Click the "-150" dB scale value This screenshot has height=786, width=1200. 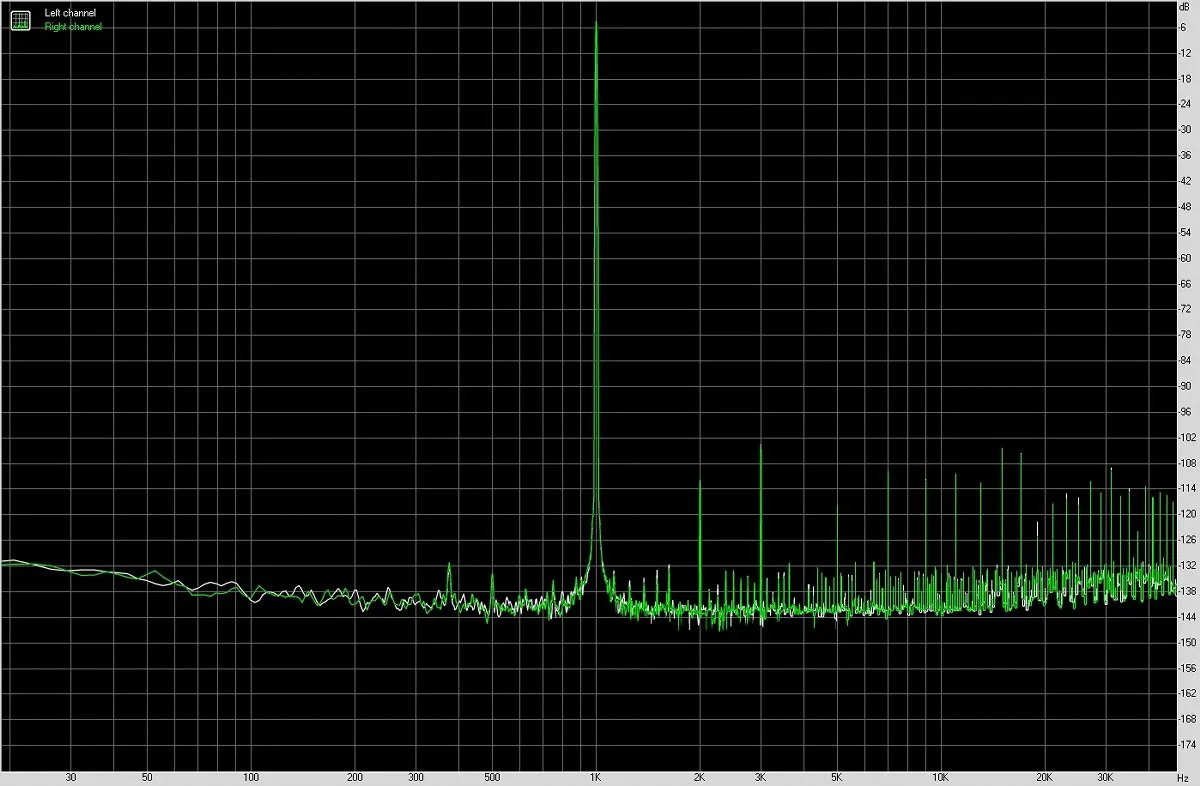click(1187, 643)
